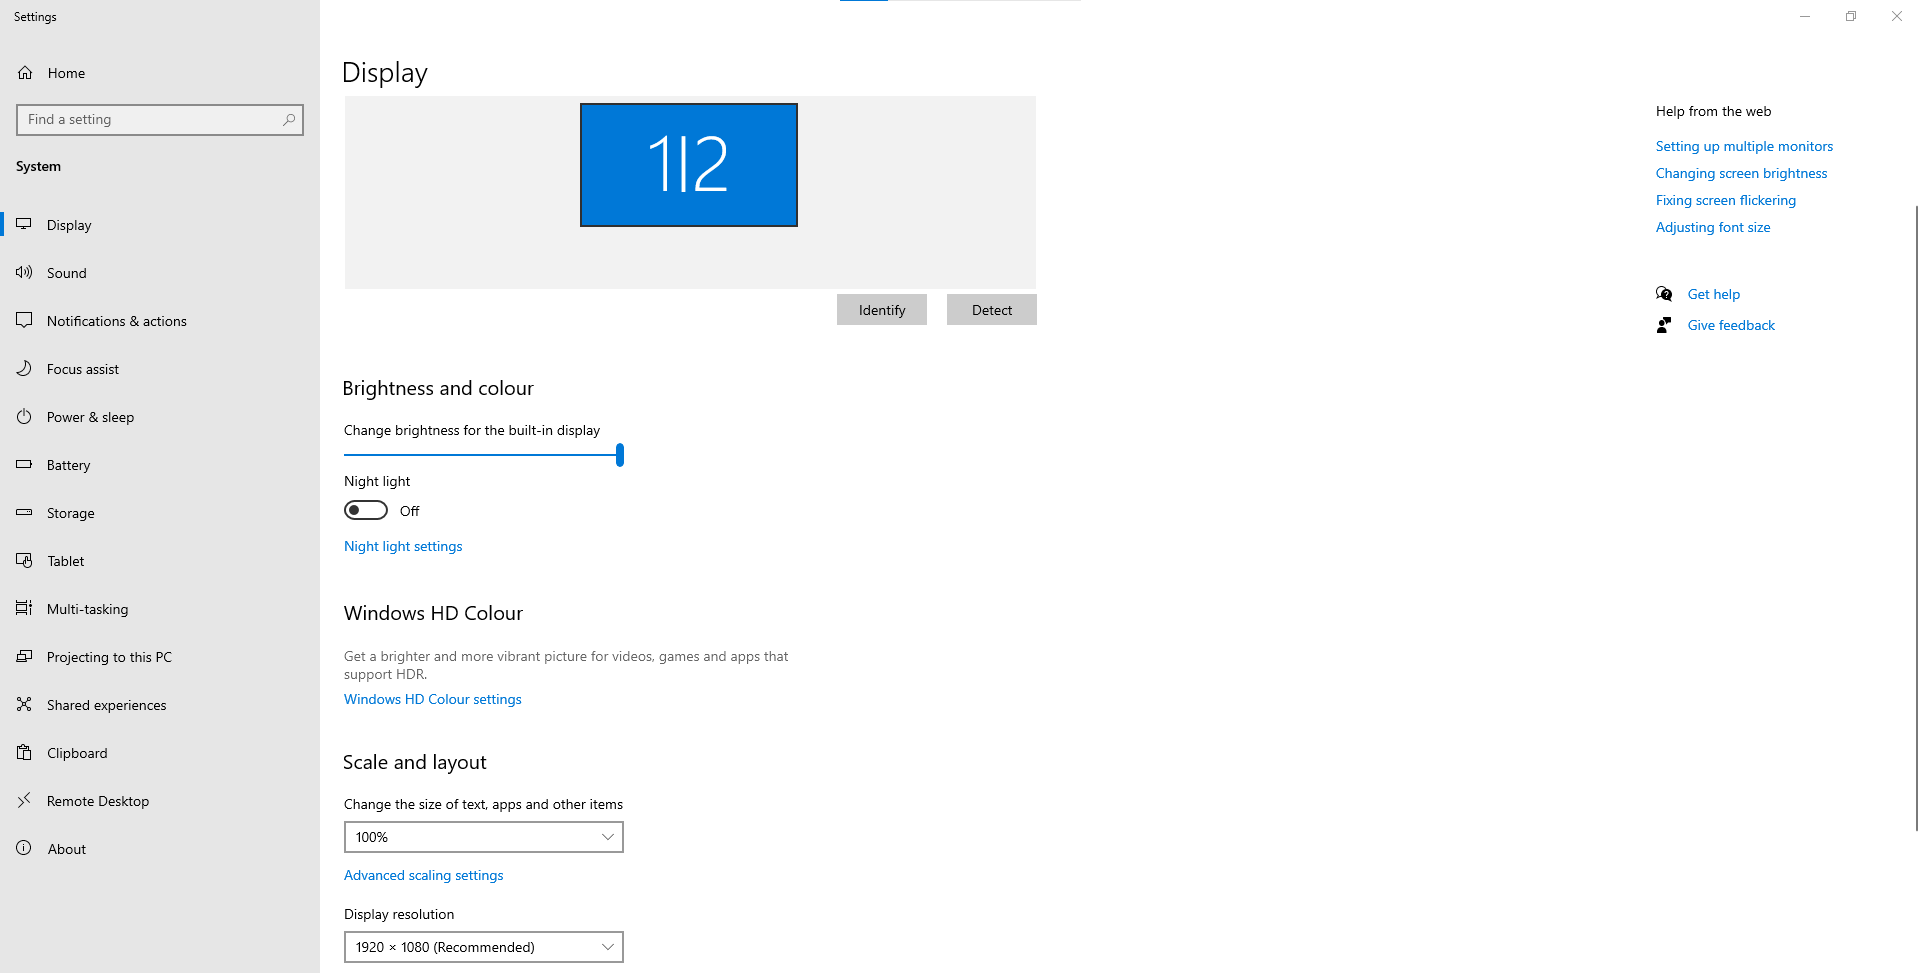This screenshot has height=973, width=1920.
Task: Select Remote Desktop in sidebar
Action: 160,801
